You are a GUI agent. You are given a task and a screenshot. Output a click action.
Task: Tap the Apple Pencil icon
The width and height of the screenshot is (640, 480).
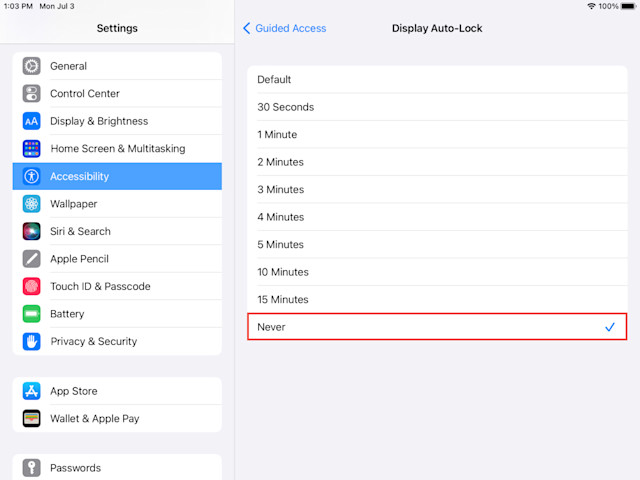pos(31,259)
